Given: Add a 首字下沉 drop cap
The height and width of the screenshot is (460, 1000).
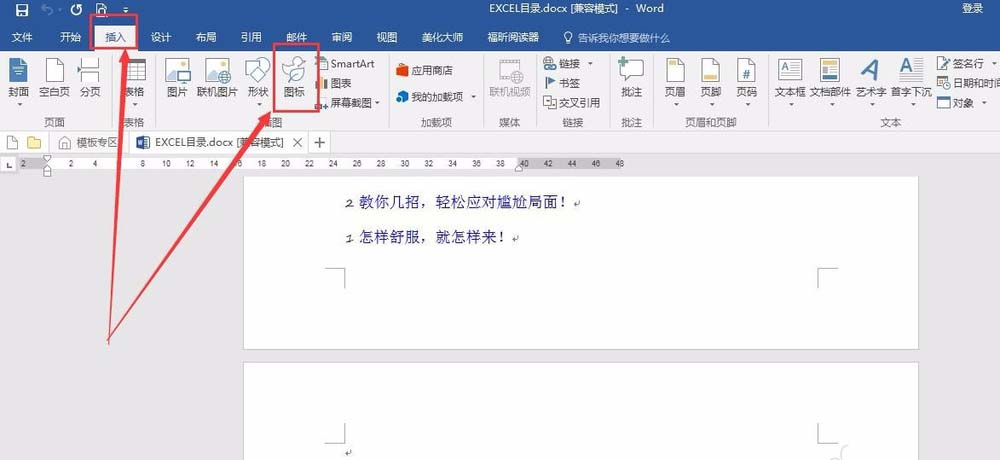Looking at the screenshot, I should [911, 82].
